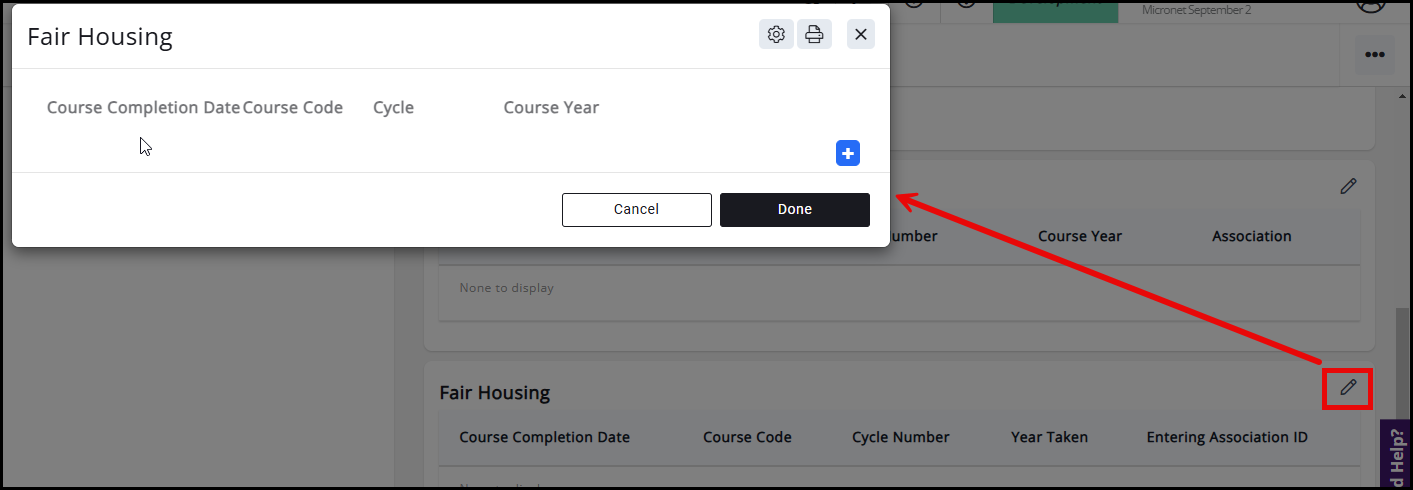The image size is (1413, 490).
Task: Open the dialog settings gear
Action: [776, 34]
